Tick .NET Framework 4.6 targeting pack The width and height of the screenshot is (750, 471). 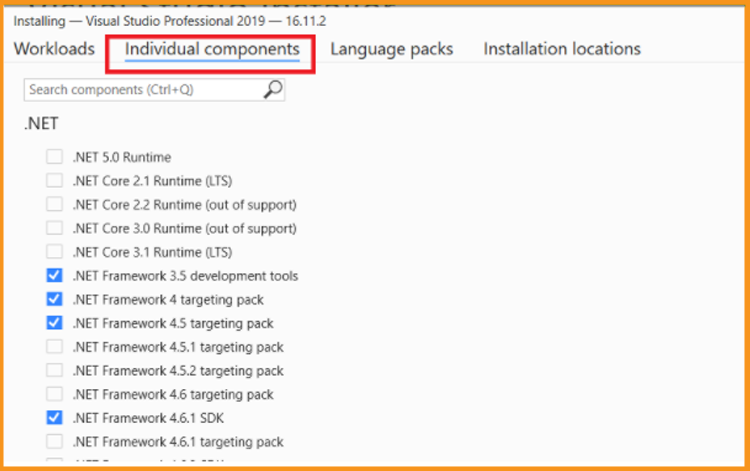click(54, 394)
